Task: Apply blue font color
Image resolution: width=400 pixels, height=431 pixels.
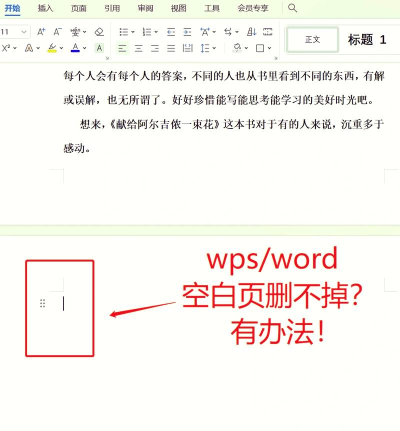Action: click(x=75, y=48)
